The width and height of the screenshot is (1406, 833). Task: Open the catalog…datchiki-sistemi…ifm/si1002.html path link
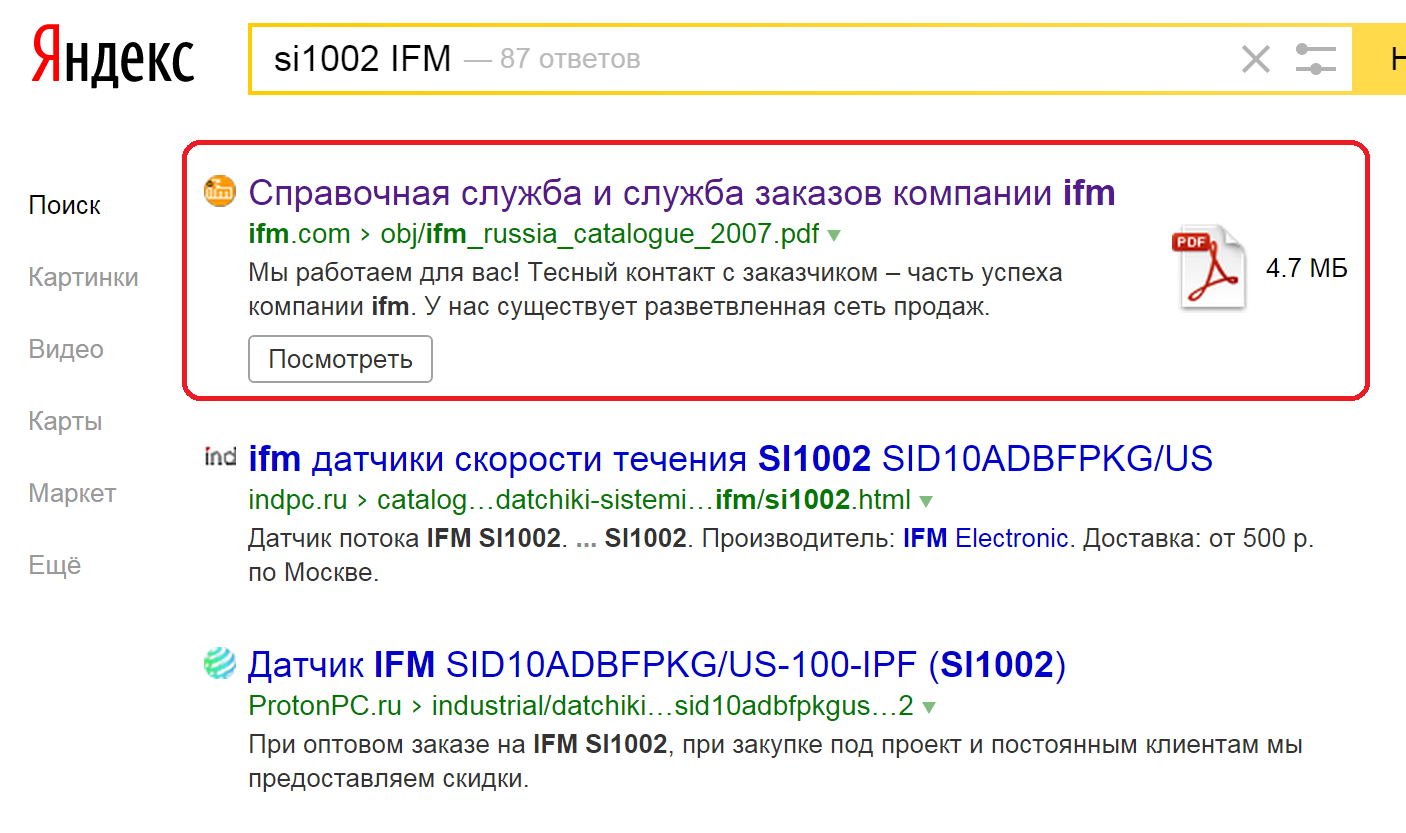coord(644,499)
